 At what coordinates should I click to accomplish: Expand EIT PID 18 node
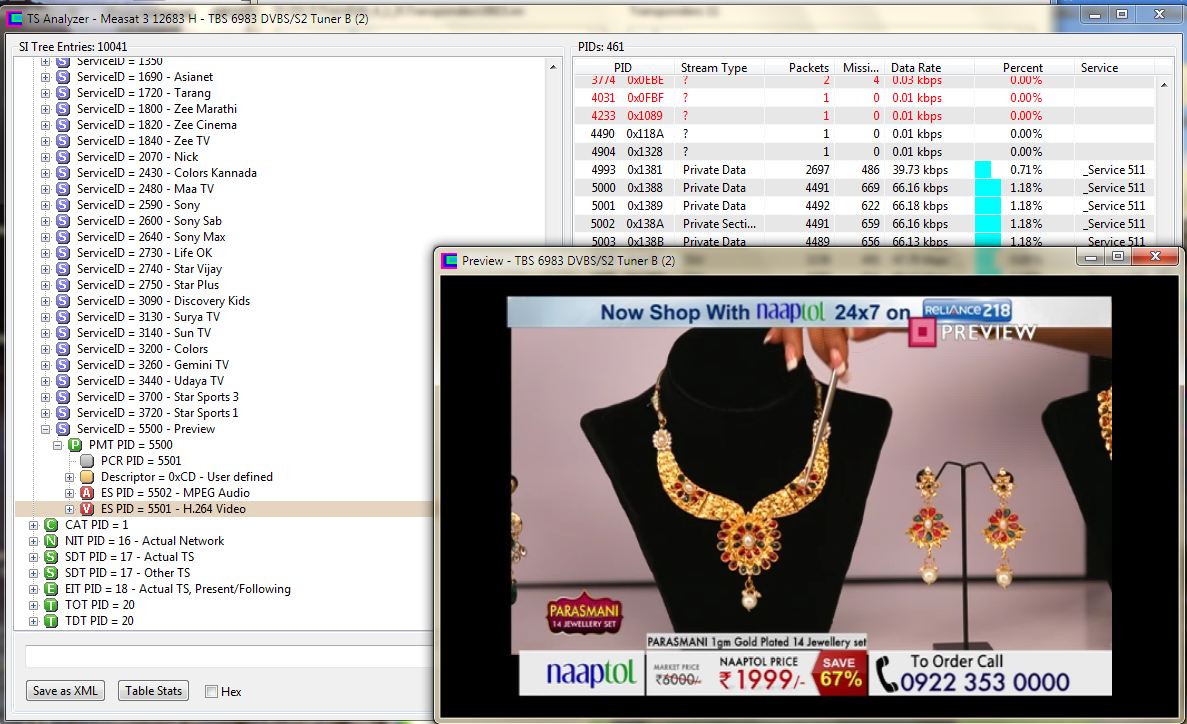tap(33, 589)
